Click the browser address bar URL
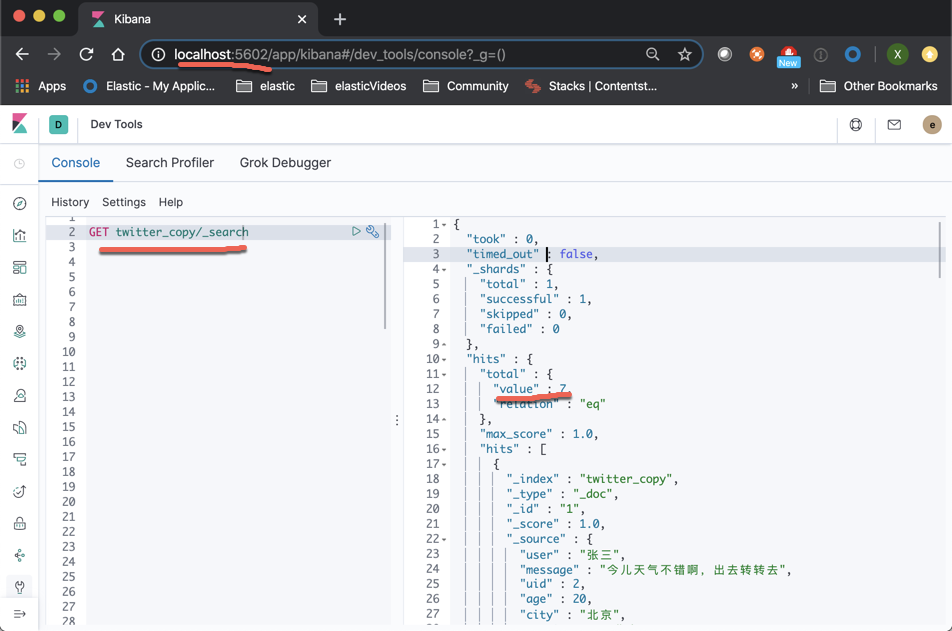 (339, 55)
